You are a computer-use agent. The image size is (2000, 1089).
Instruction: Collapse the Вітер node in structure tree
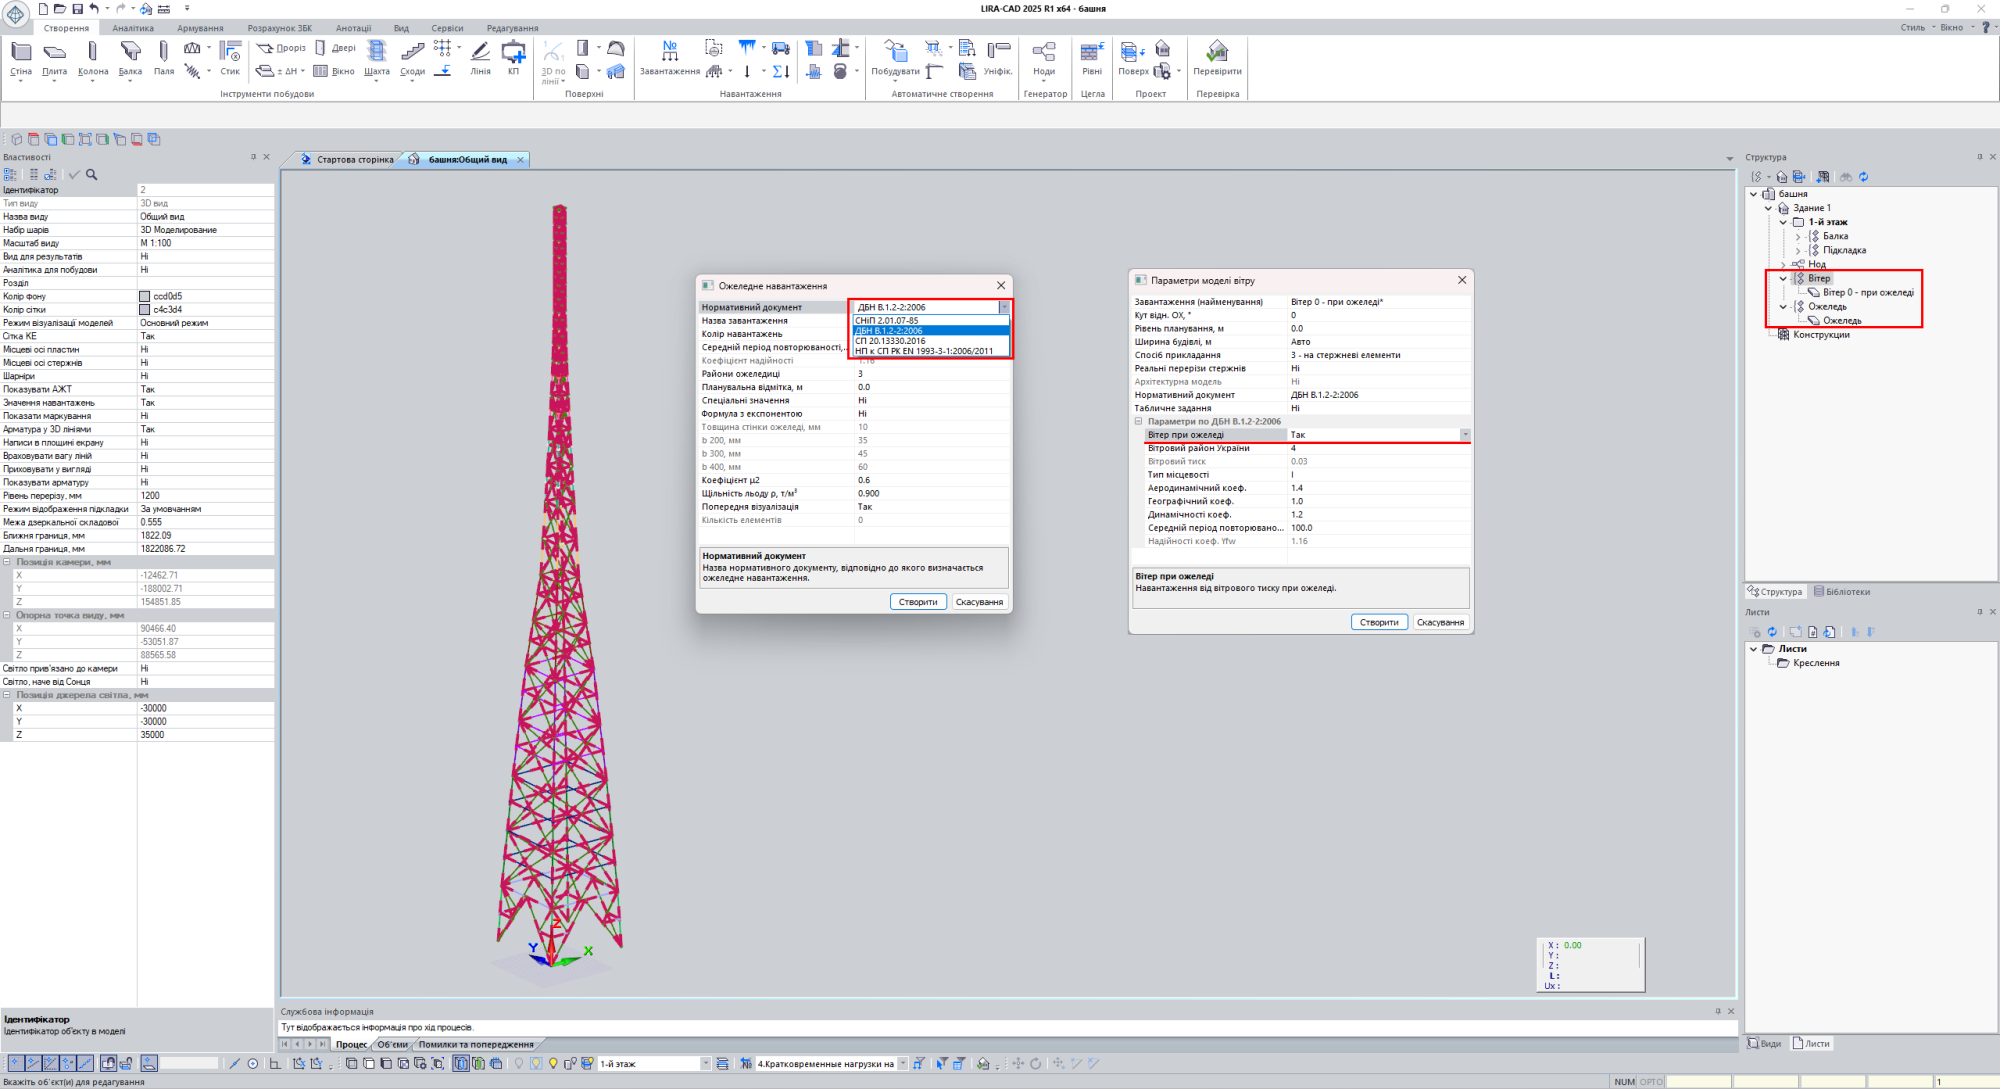tap(1783, 279)
